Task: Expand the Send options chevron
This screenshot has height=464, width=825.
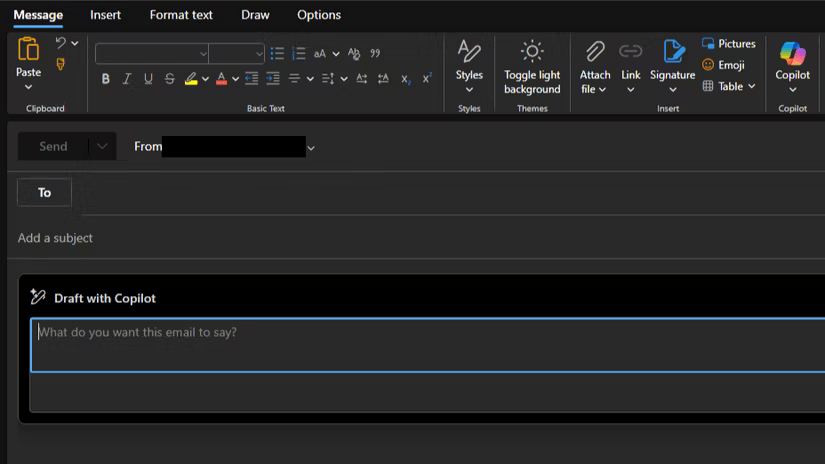Action: tap(102, 146)
